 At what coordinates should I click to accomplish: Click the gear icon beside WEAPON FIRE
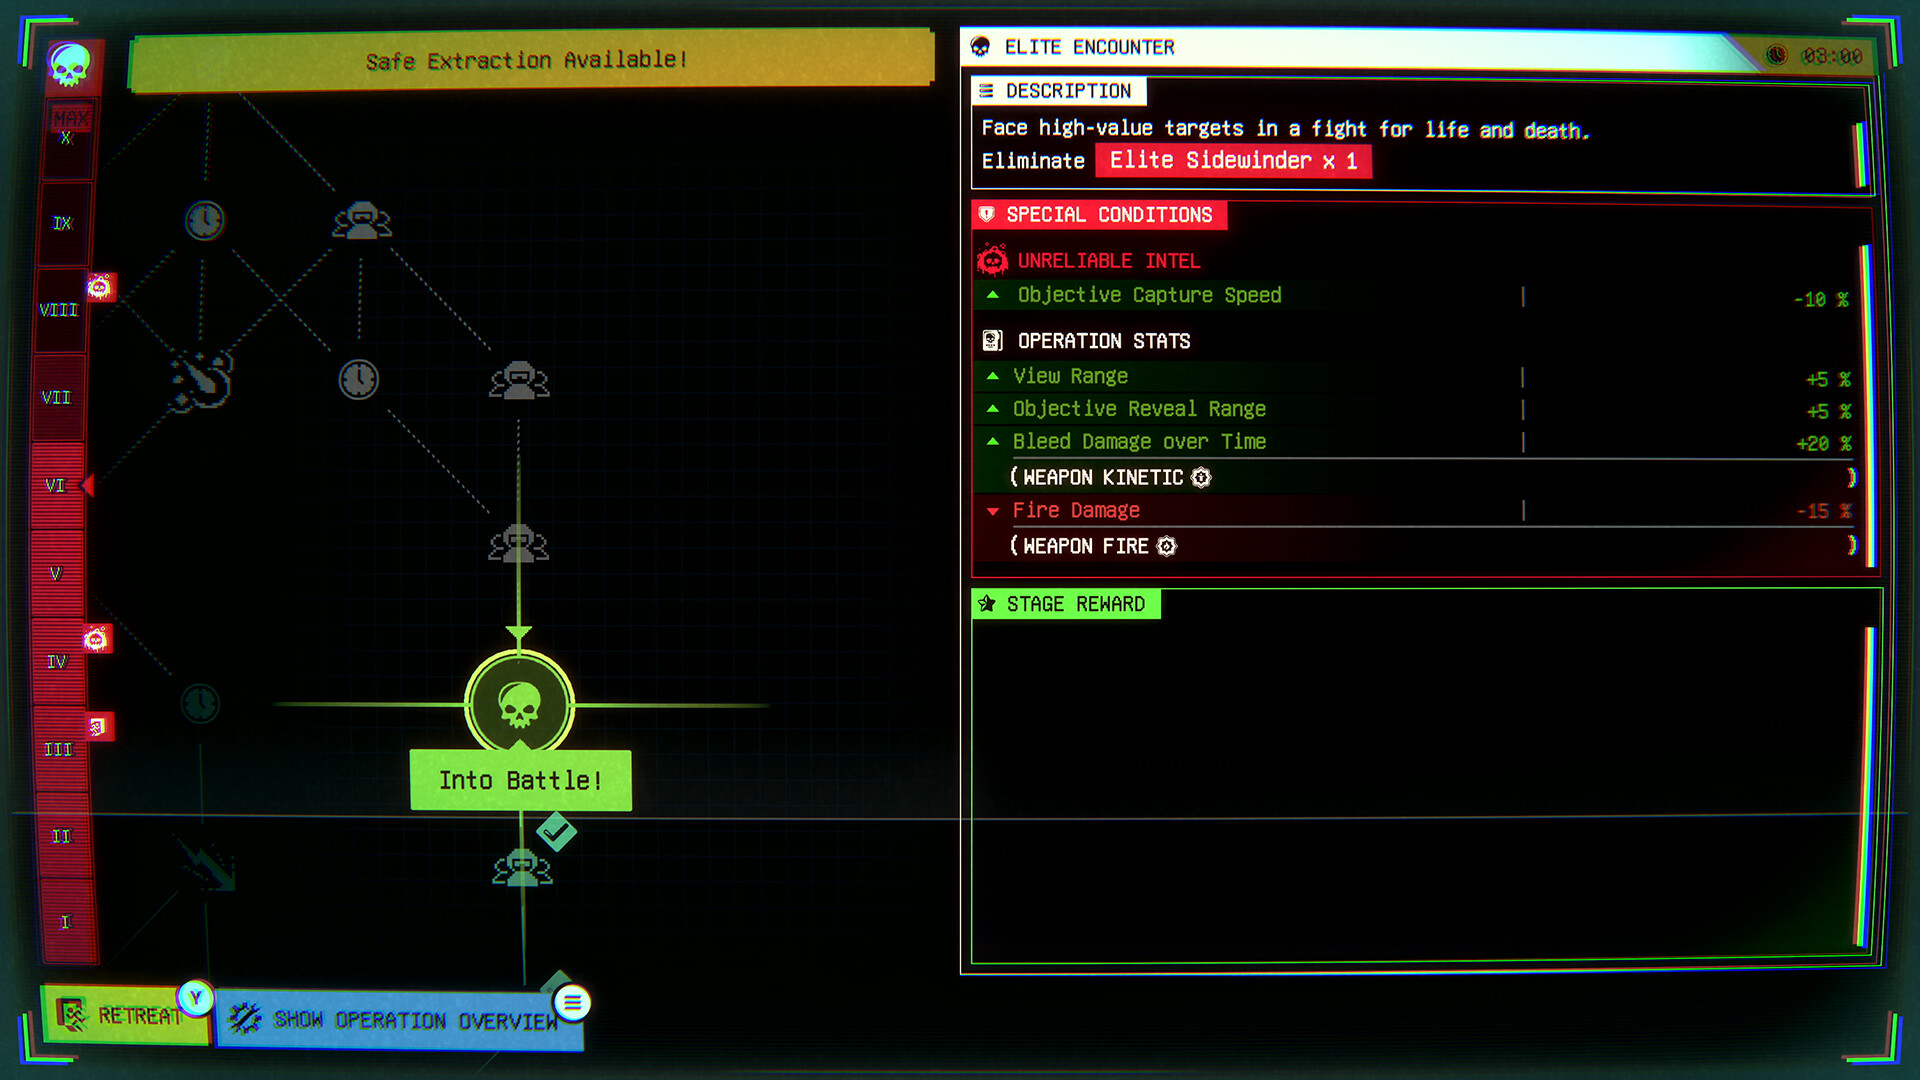(x=1166, y=546)
